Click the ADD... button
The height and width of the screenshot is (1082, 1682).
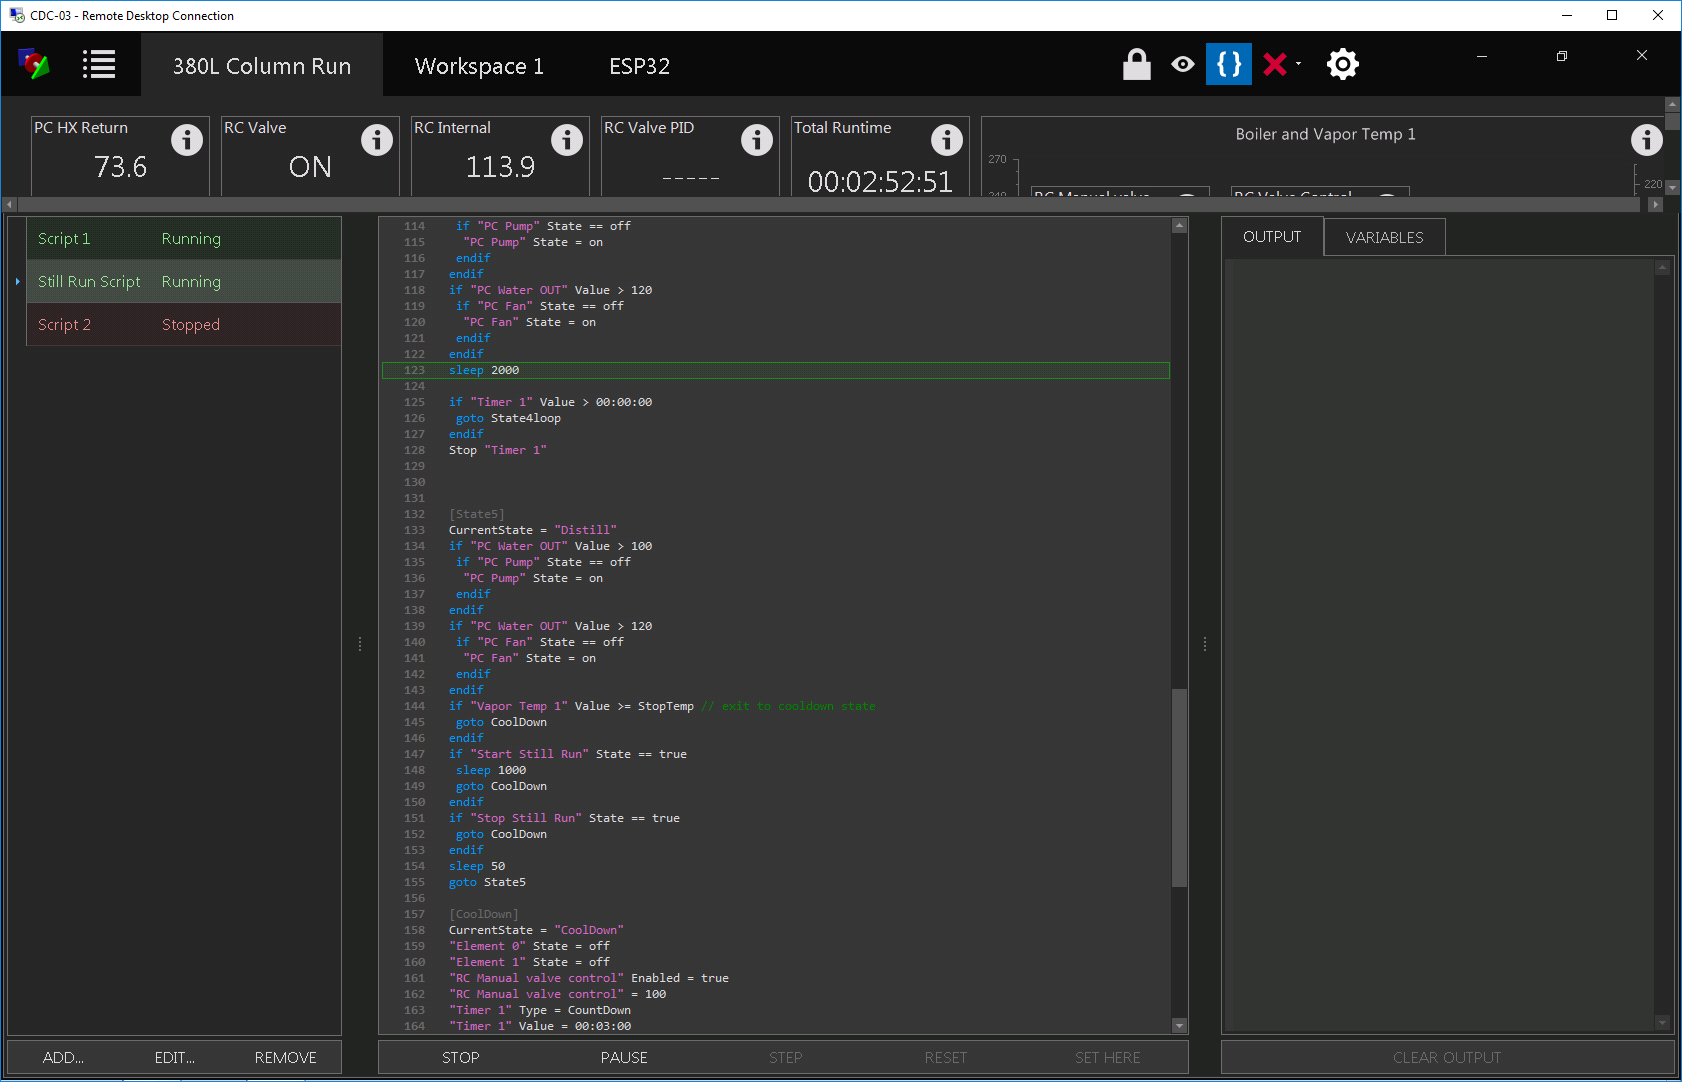(63, 1058)
